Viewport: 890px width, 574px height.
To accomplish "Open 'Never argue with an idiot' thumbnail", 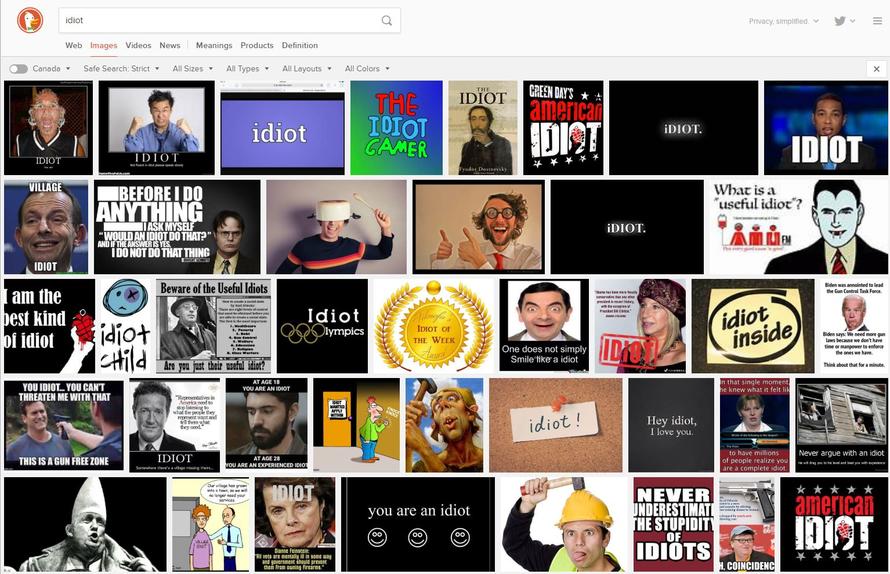I will click(x=841, y=425).
